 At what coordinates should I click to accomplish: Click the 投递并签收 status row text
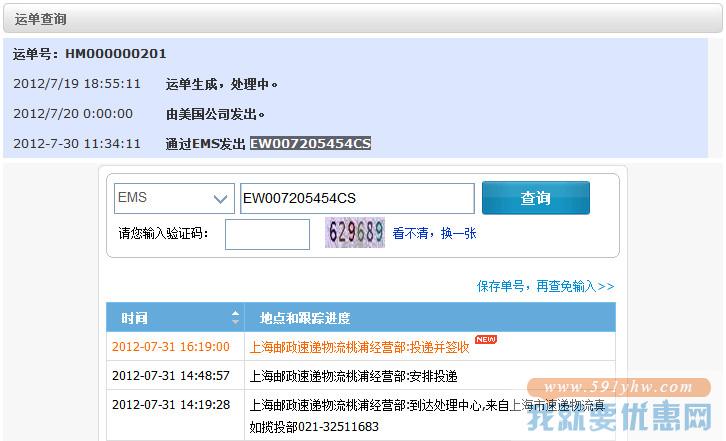pos(359,347)
